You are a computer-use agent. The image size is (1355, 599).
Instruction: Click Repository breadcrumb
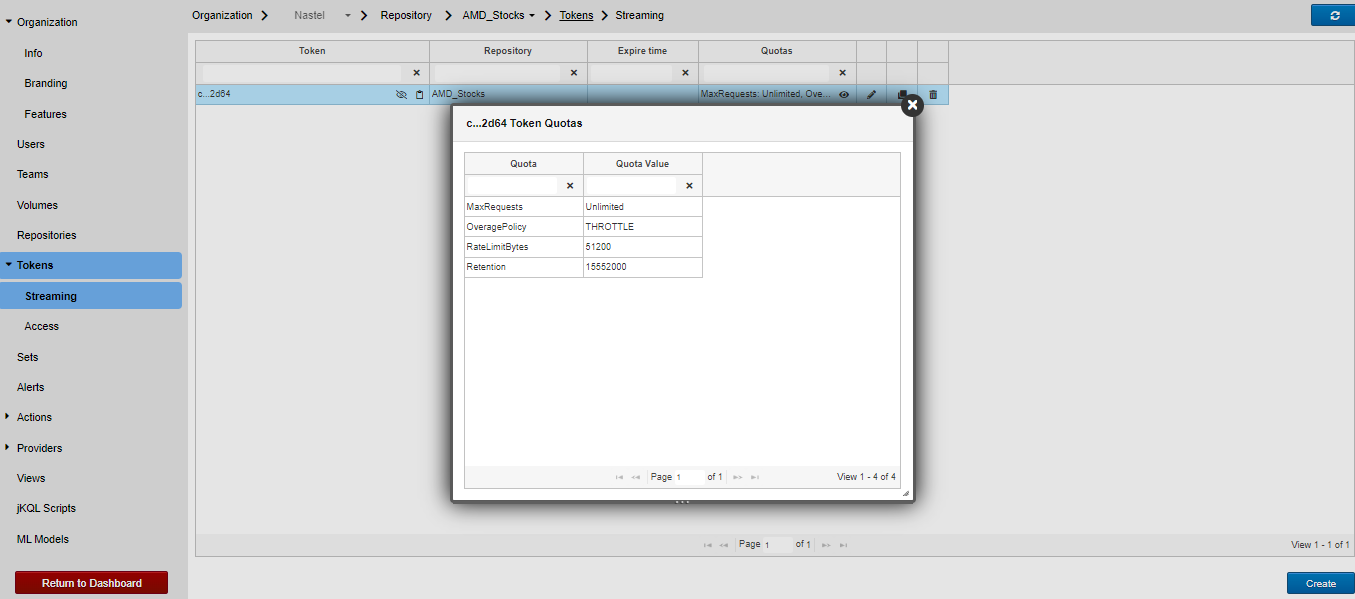406,16
